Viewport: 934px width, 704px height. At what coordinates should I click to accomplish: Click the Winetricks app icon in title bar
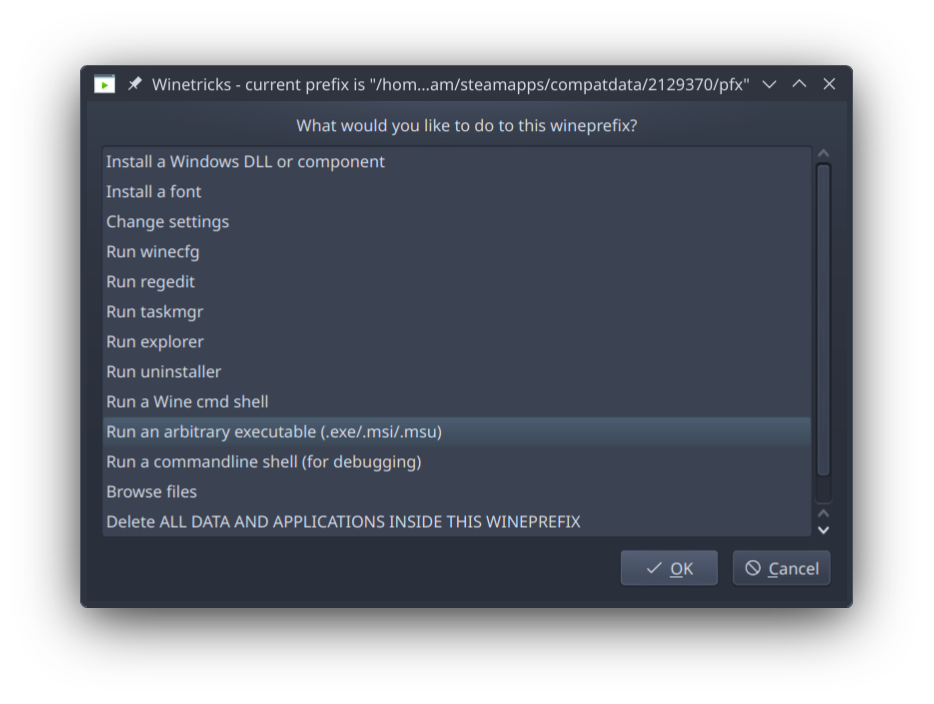[x=104, y=85]
